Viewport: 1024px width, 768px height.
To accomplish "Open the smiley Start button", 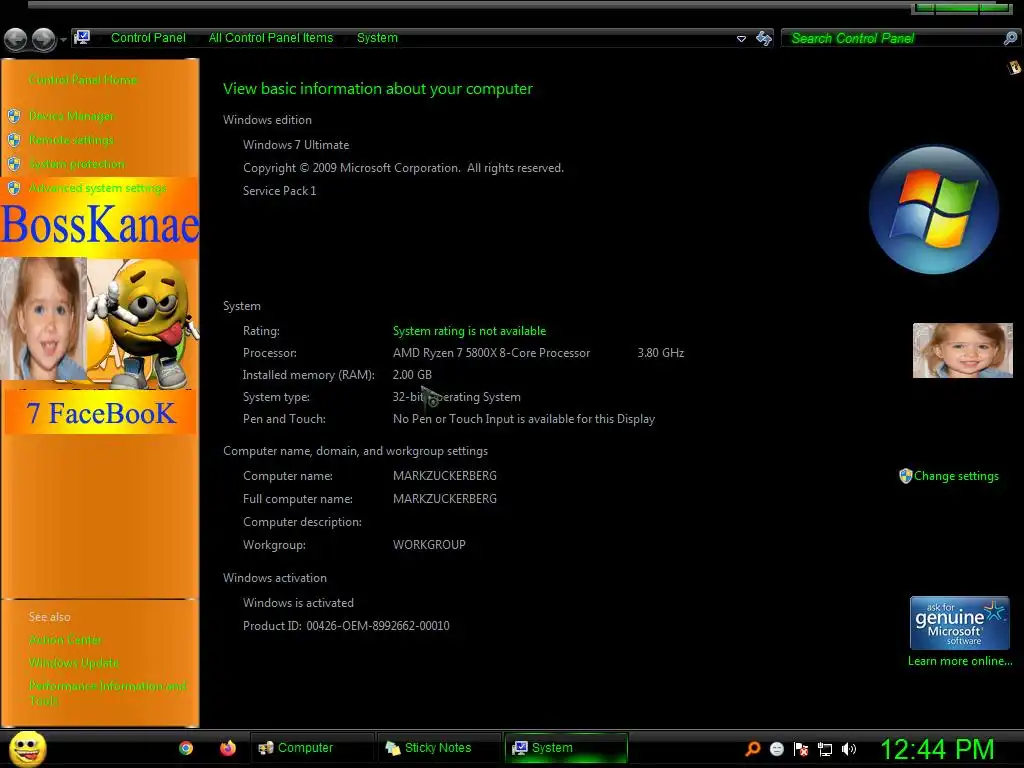I will [27, 748].
